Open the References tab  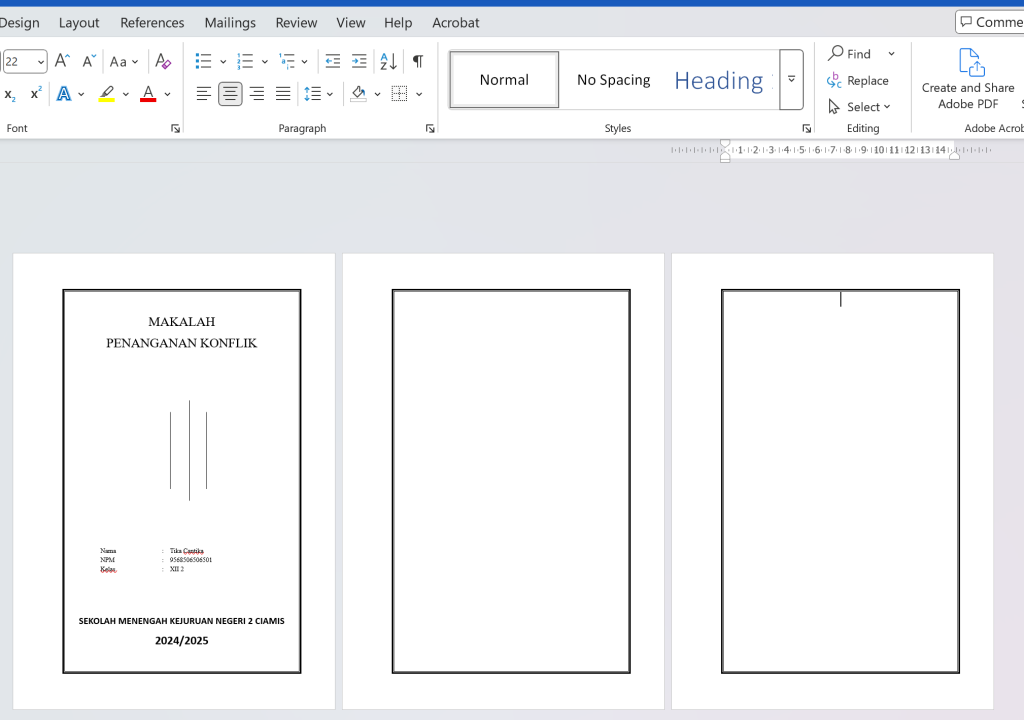[152, 22]
